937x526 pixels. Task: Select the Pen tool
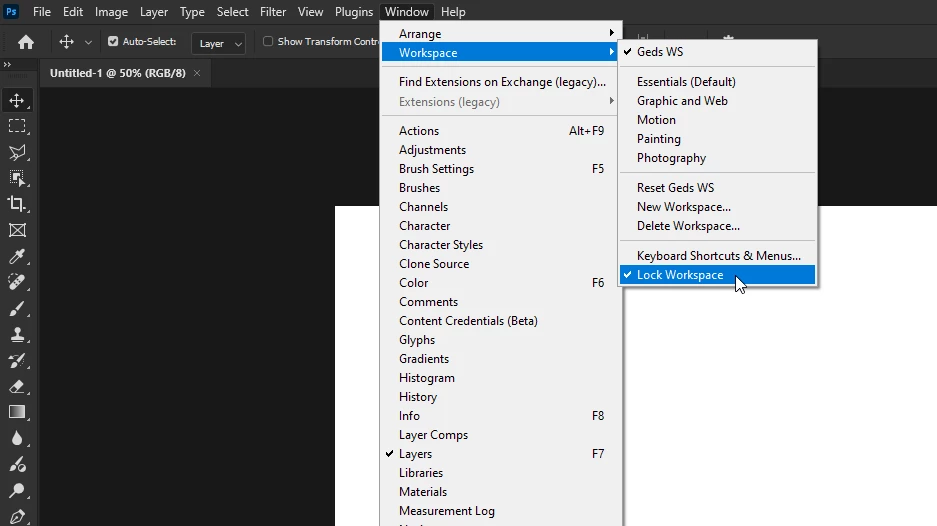(x=17, y=516)
